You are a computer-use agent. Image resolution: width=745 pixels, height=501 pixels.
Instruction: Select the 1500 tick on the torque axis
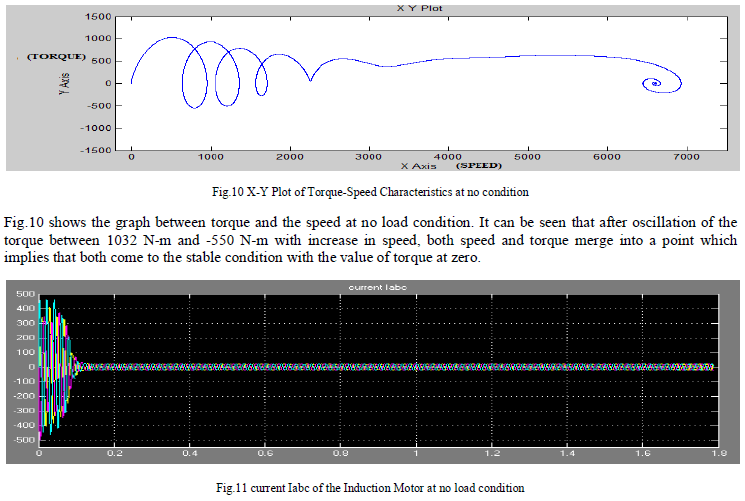(97, 17)
